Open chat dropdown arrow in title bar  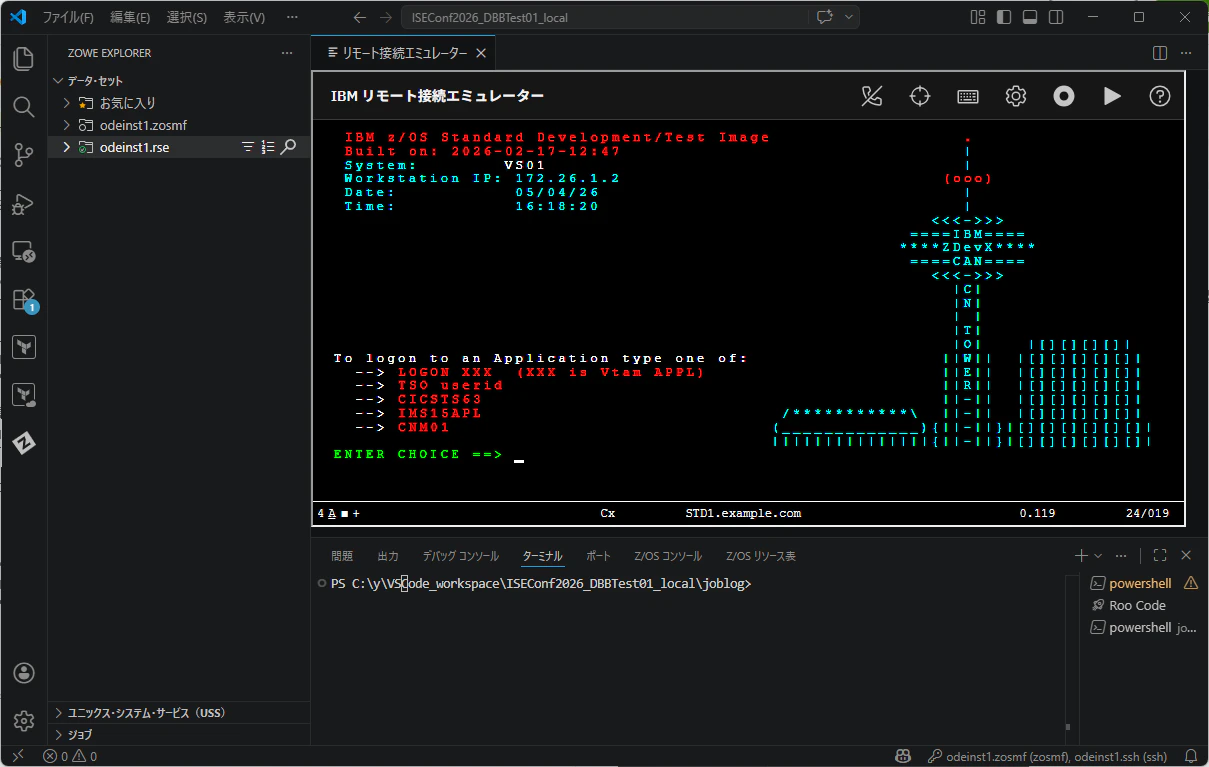tap(849, 17)
